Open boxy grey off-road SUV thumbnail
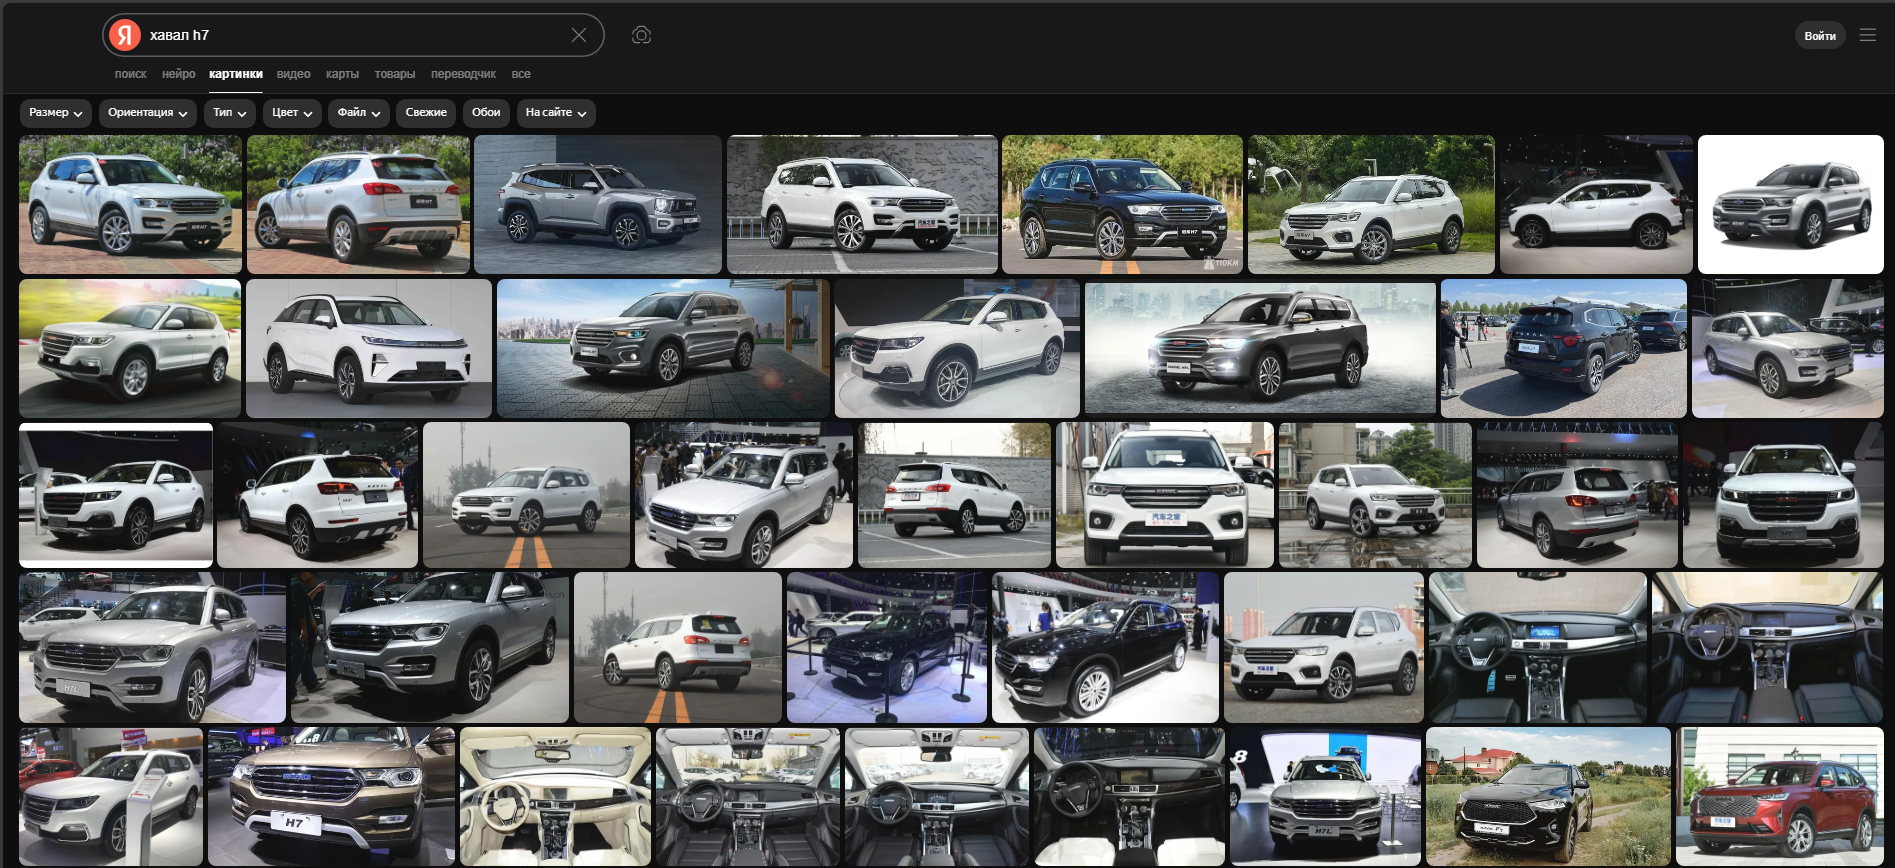 pos(598,204)
